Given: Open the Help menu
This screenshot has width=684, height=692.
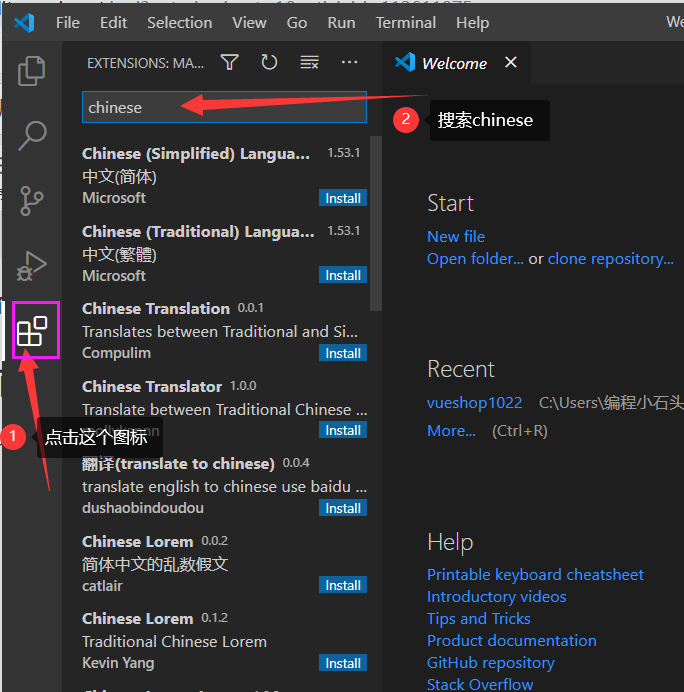Looking at the screenshot, I should 472,23.
